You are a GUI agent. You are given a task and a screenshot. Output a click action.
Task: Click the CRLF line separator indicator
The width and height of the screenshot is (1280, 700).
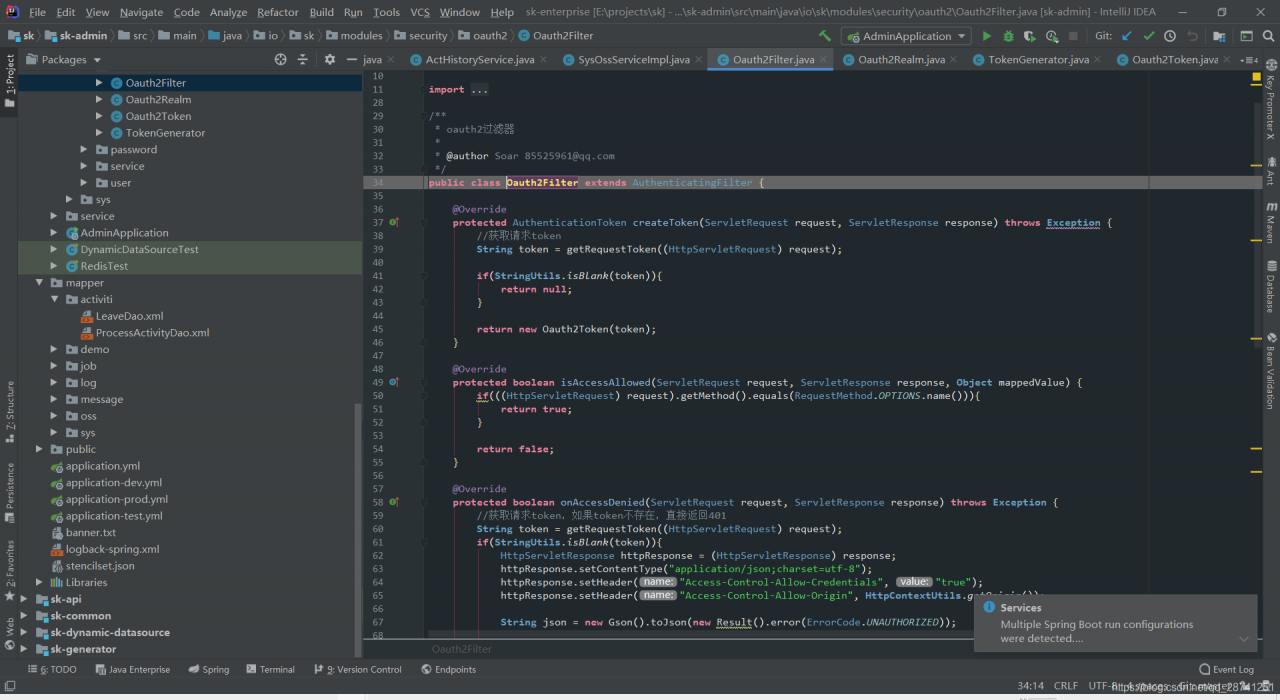click(1066, 686)
